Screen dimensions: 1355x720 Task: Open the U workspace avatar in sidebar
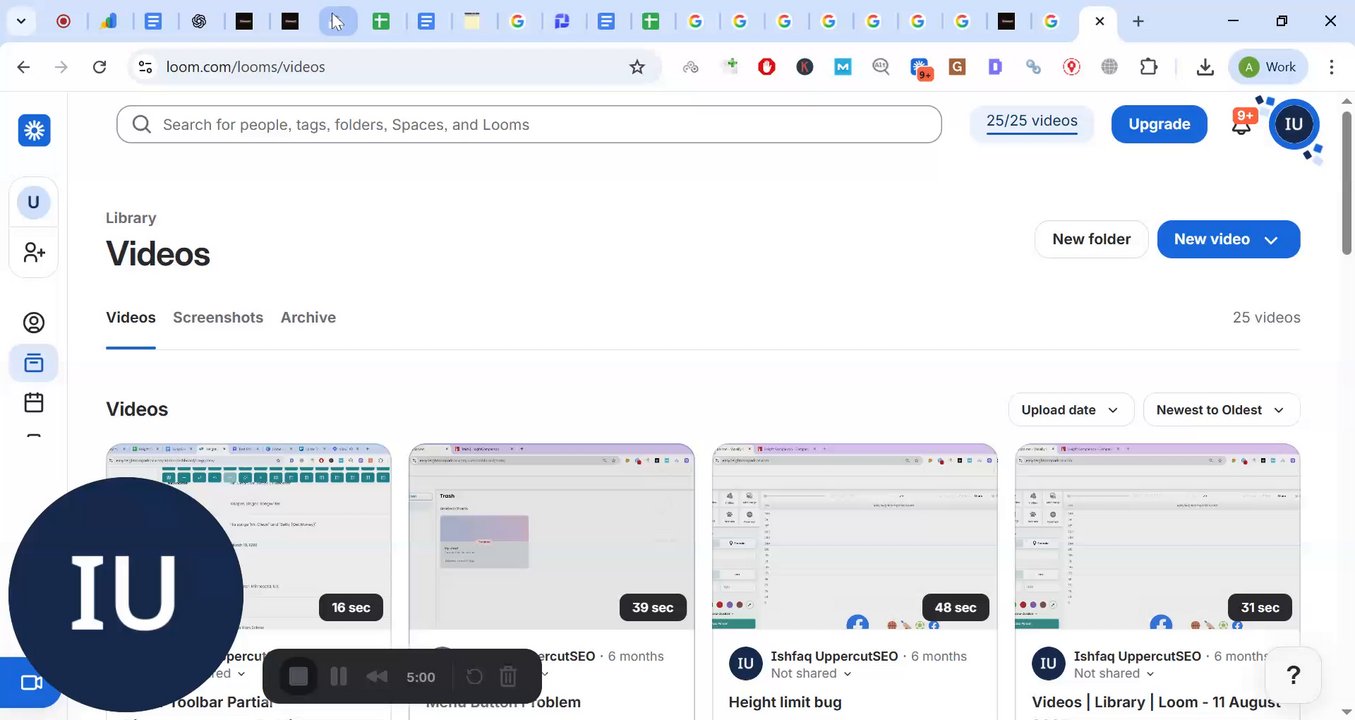pyautogui.click(x=33, y=202)
